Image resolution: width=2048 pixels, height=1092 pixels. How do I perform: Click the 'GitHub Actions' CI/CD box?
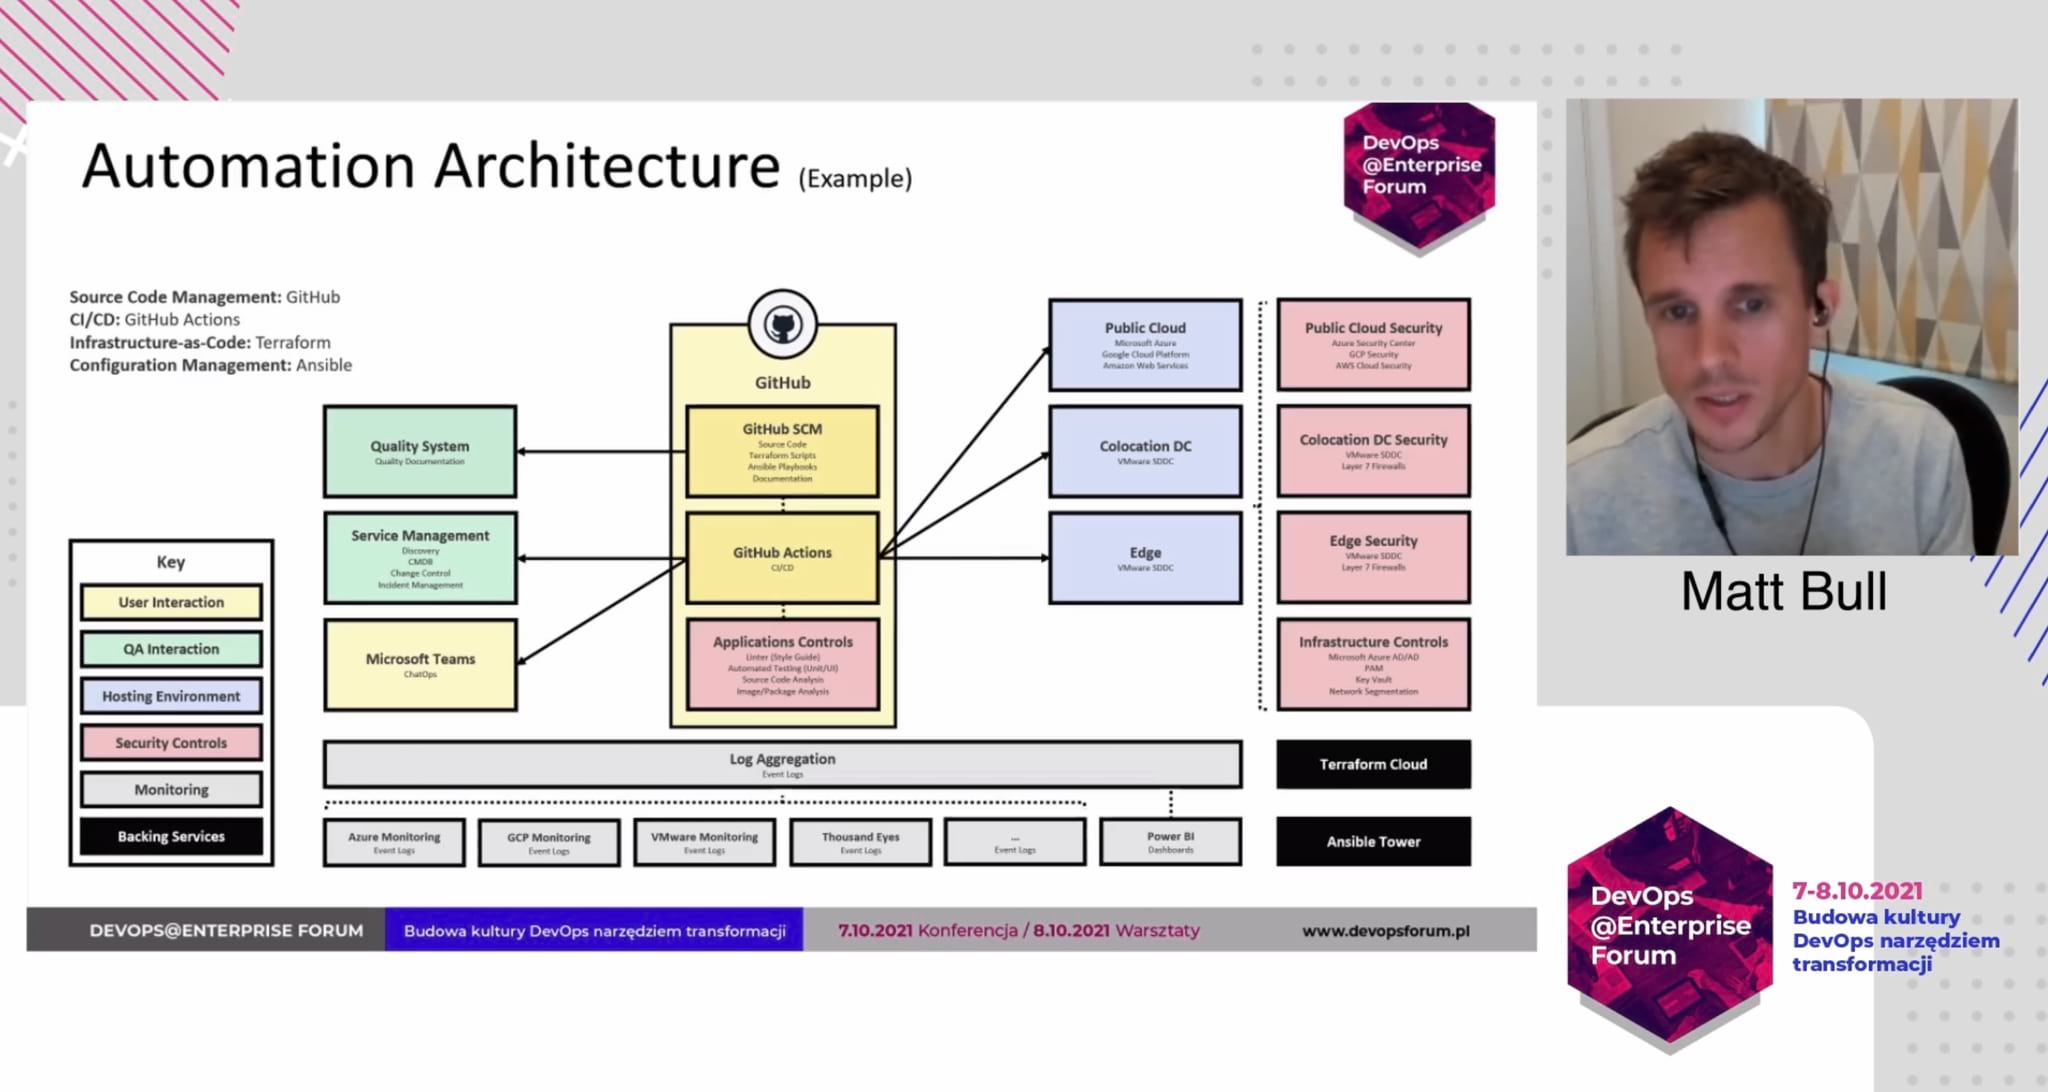pyautogui.click(x=782, y=558)
